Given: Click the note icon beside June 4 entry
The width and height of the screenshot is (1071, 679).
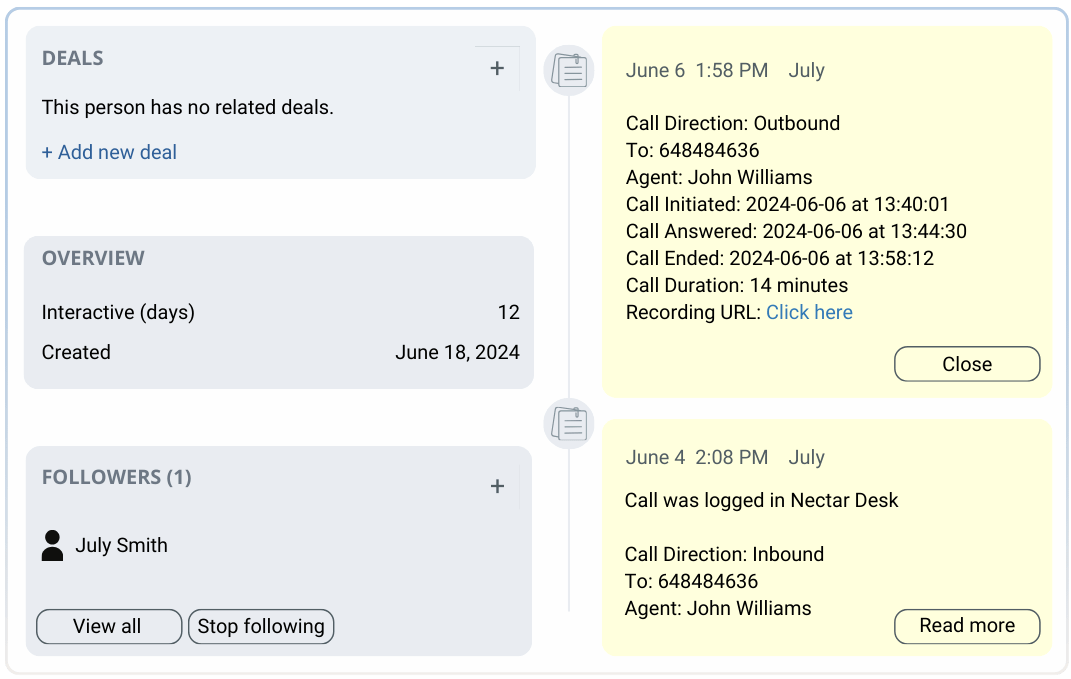Looking at the screenshot, I should [569, 424].
